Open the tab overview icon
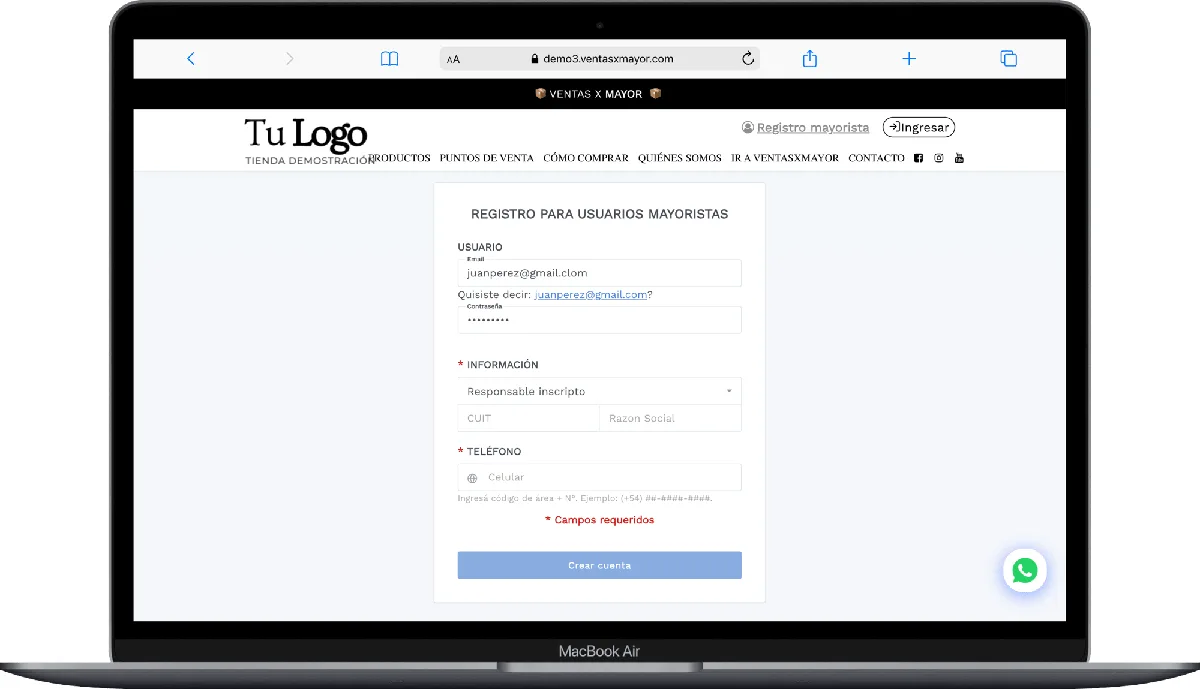This screenshot has width=1200, height=689. pyautogui.click(x=1008, y=58)
